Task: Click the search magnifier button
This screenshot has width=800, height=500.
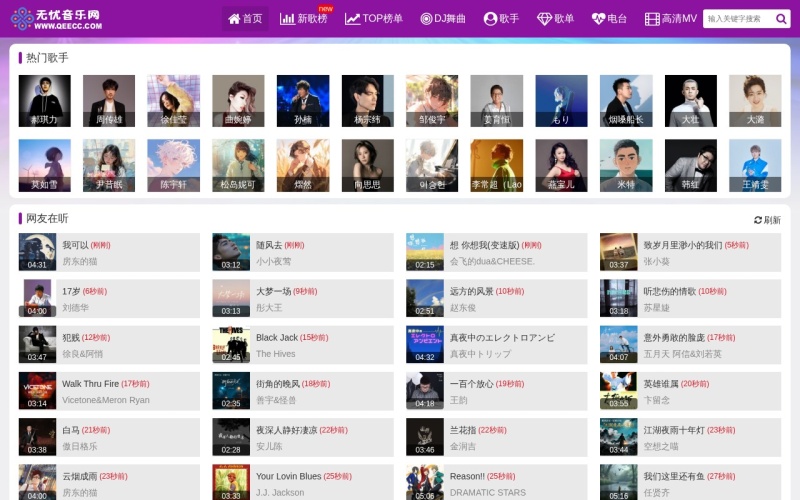Action: [x=782, y=18]
